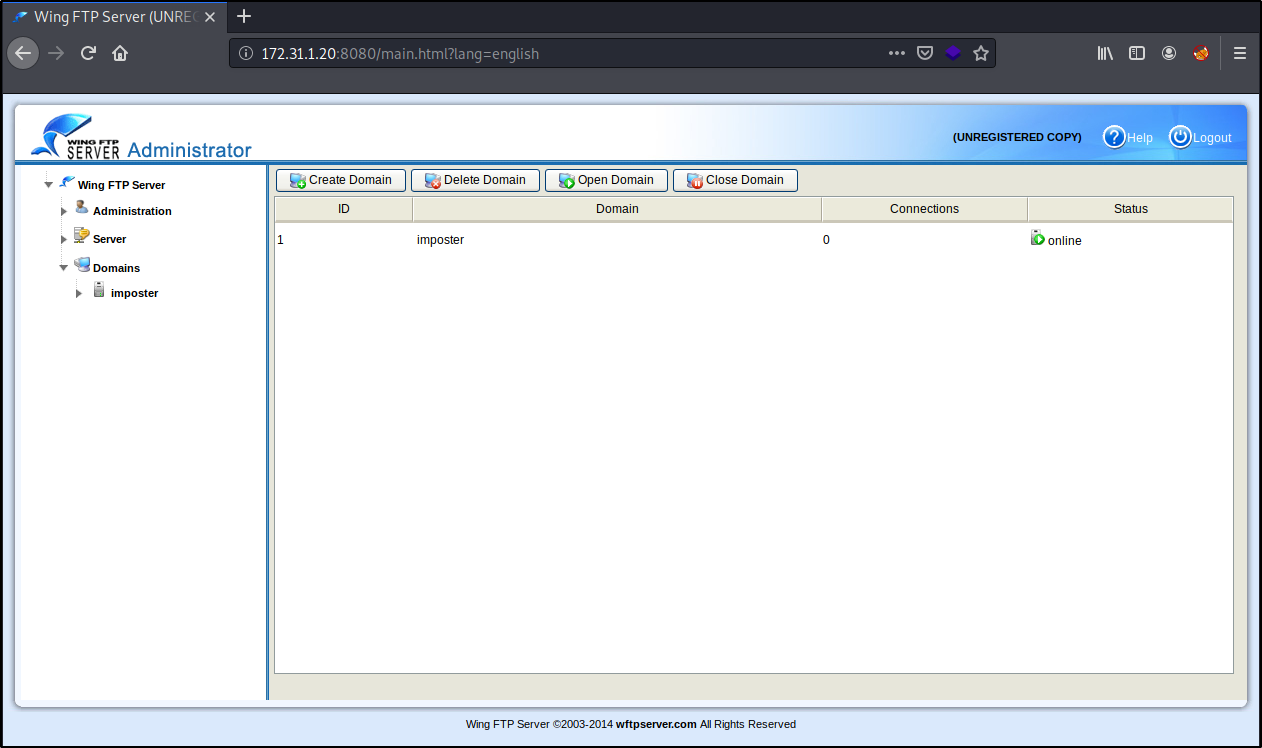Open Firefox Library icon

1105,53
